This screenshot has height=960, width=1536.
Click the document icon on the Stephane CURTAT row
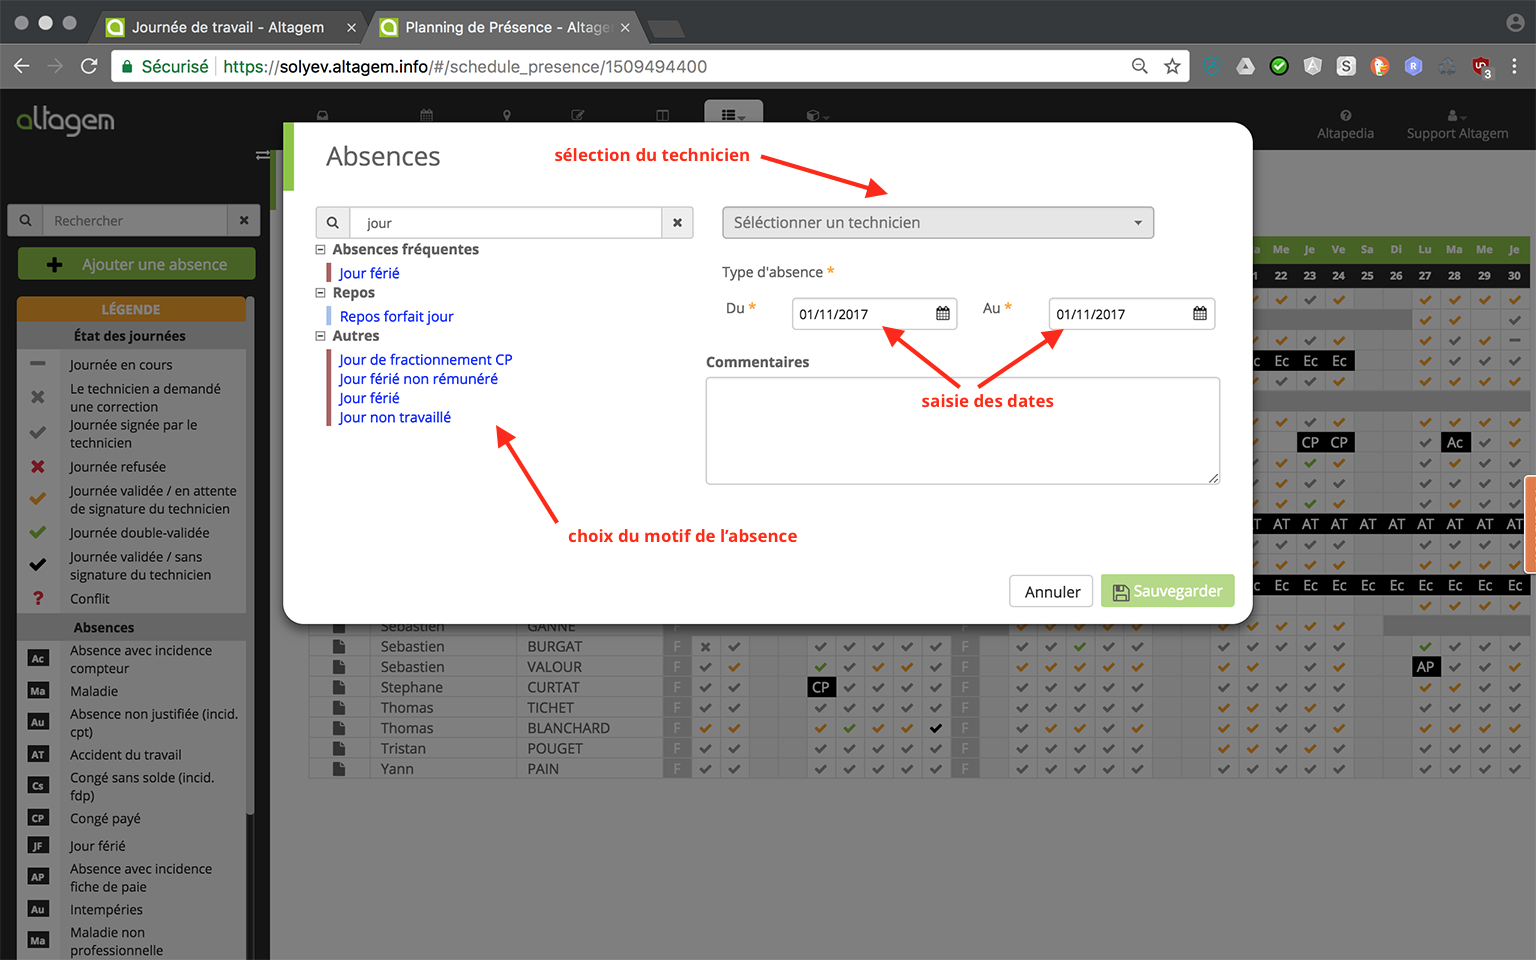339,688
